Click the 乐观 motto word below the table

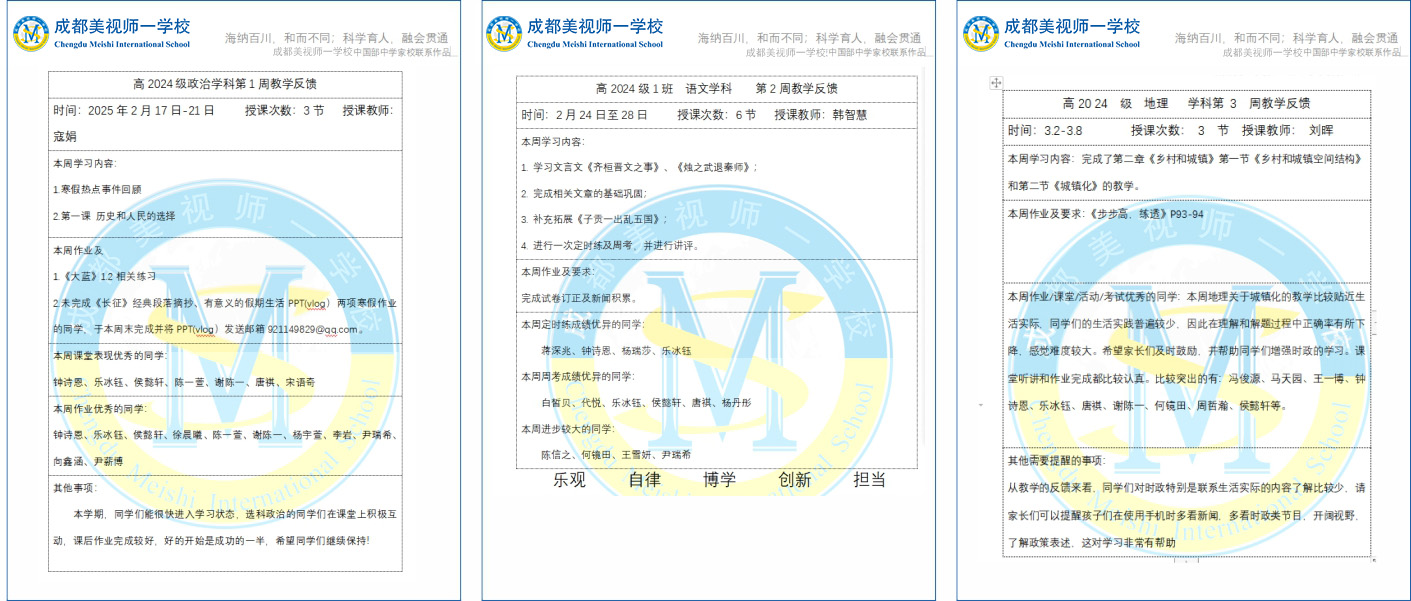click(569, 480)
